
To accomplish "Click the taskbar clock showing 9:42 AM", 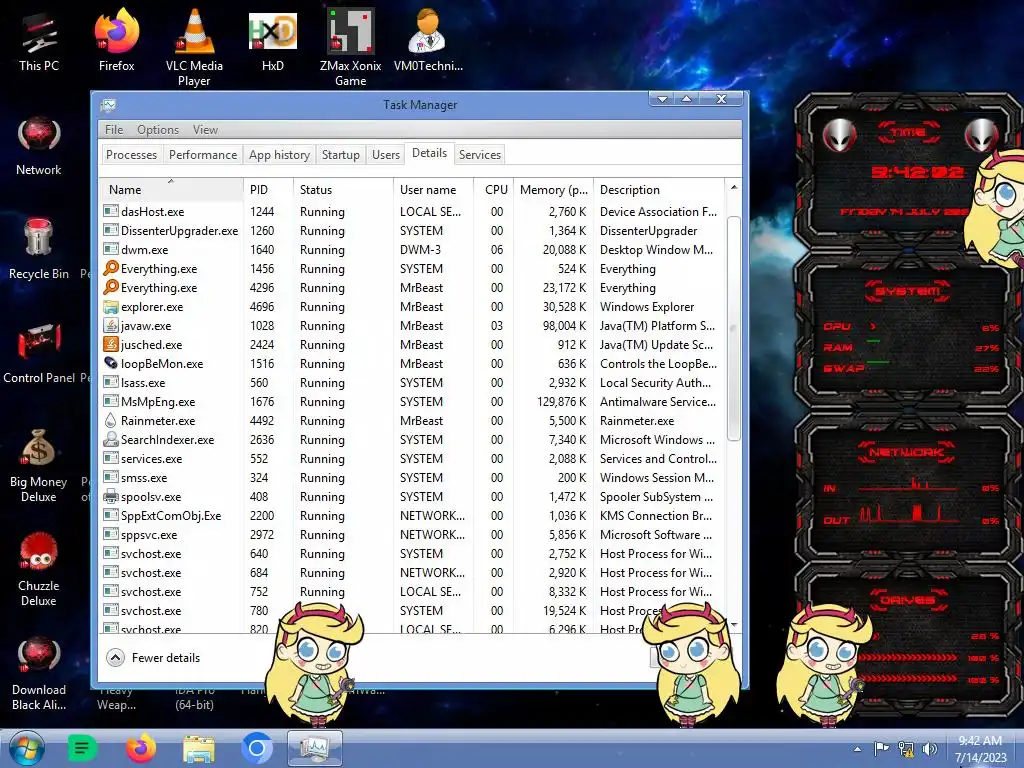I will [980, 748].
